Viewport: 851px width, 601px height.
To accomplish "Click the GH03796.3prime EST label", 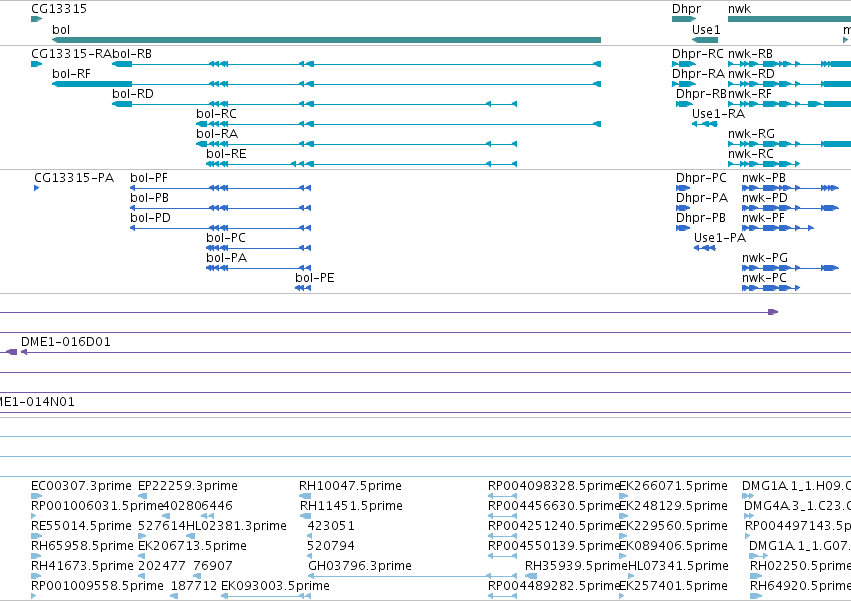I will [360, 566].
